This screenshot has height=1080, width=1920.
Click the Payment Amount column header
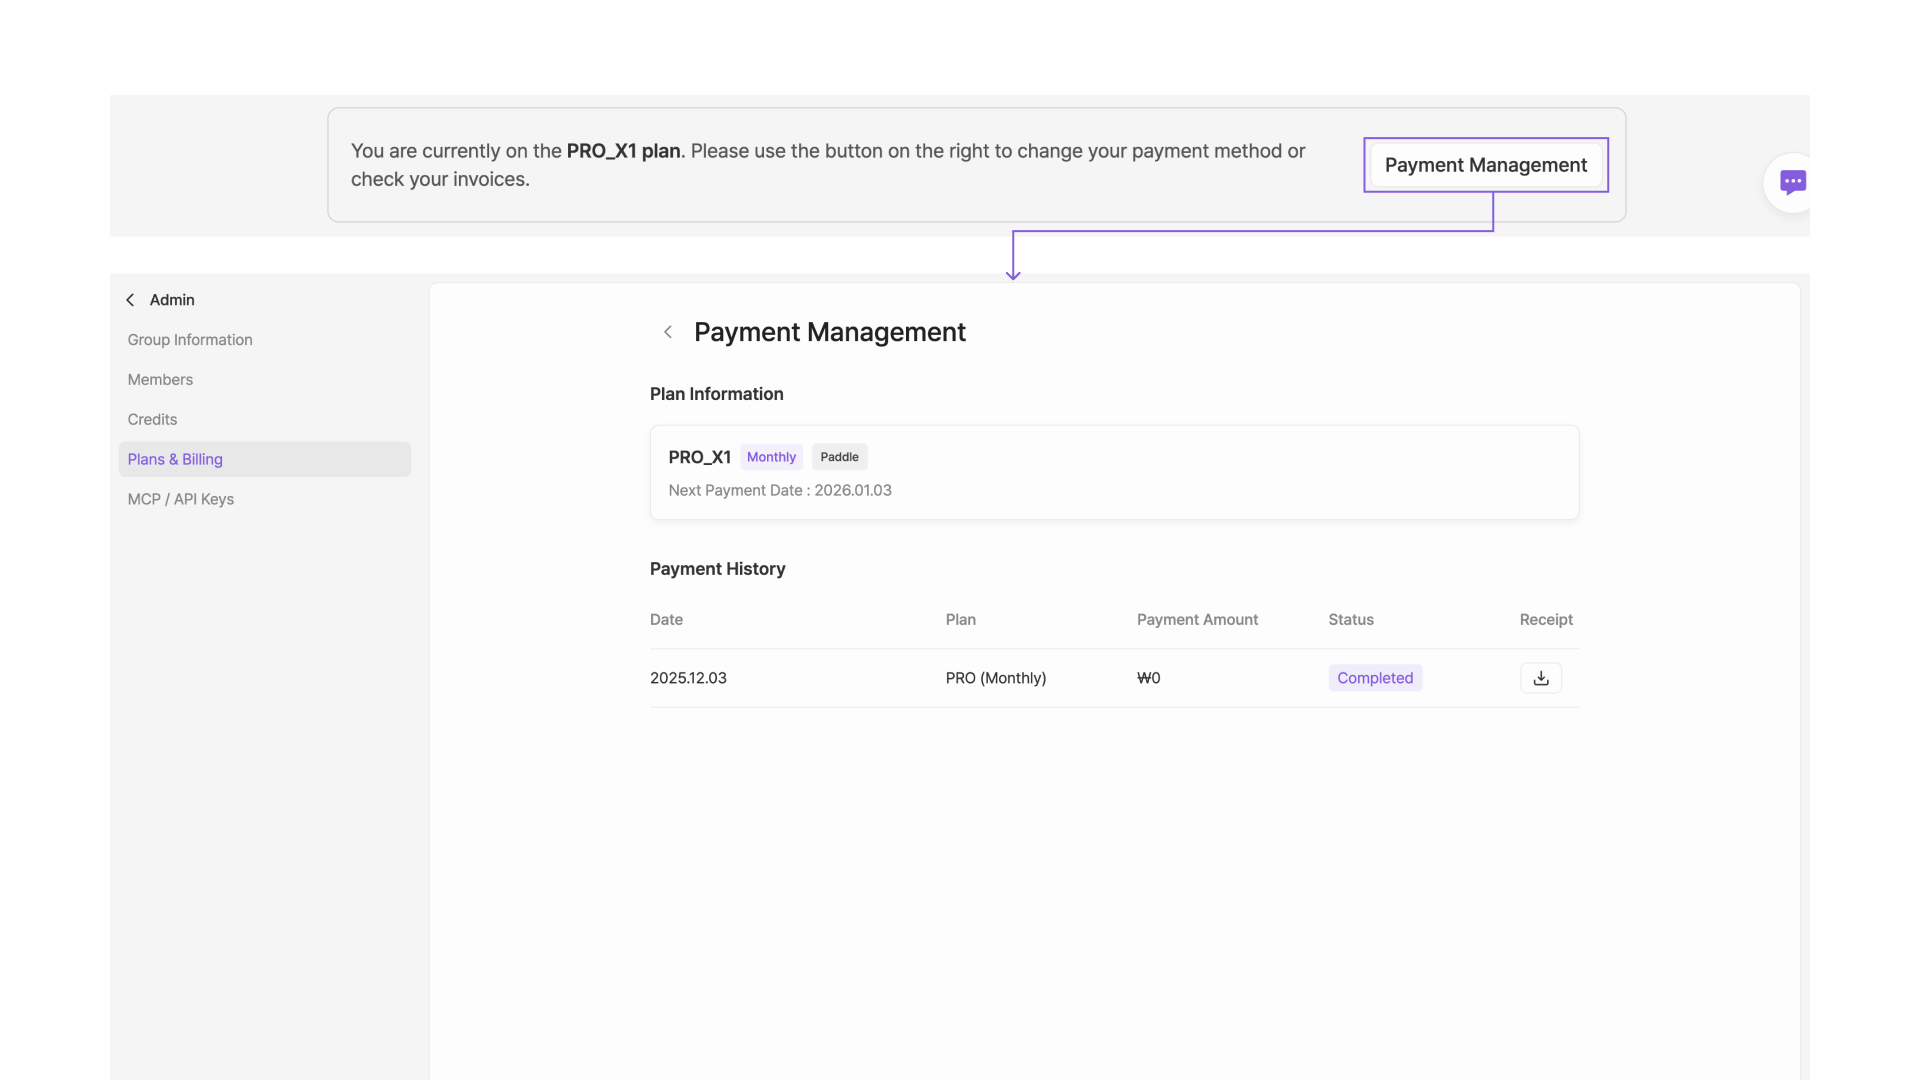(x=1197, y=620)
